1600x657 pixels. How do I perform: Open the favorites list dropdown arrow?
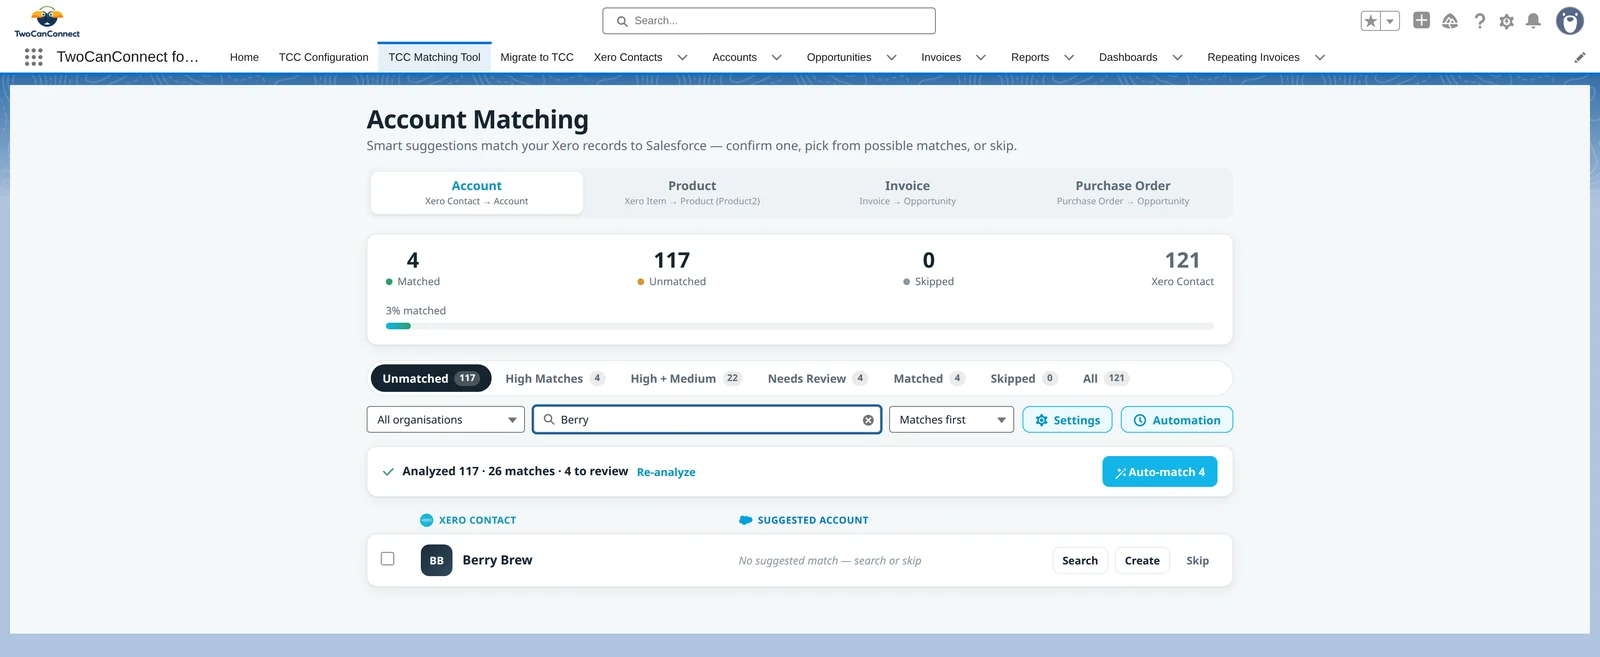[x=1390, y=21]
